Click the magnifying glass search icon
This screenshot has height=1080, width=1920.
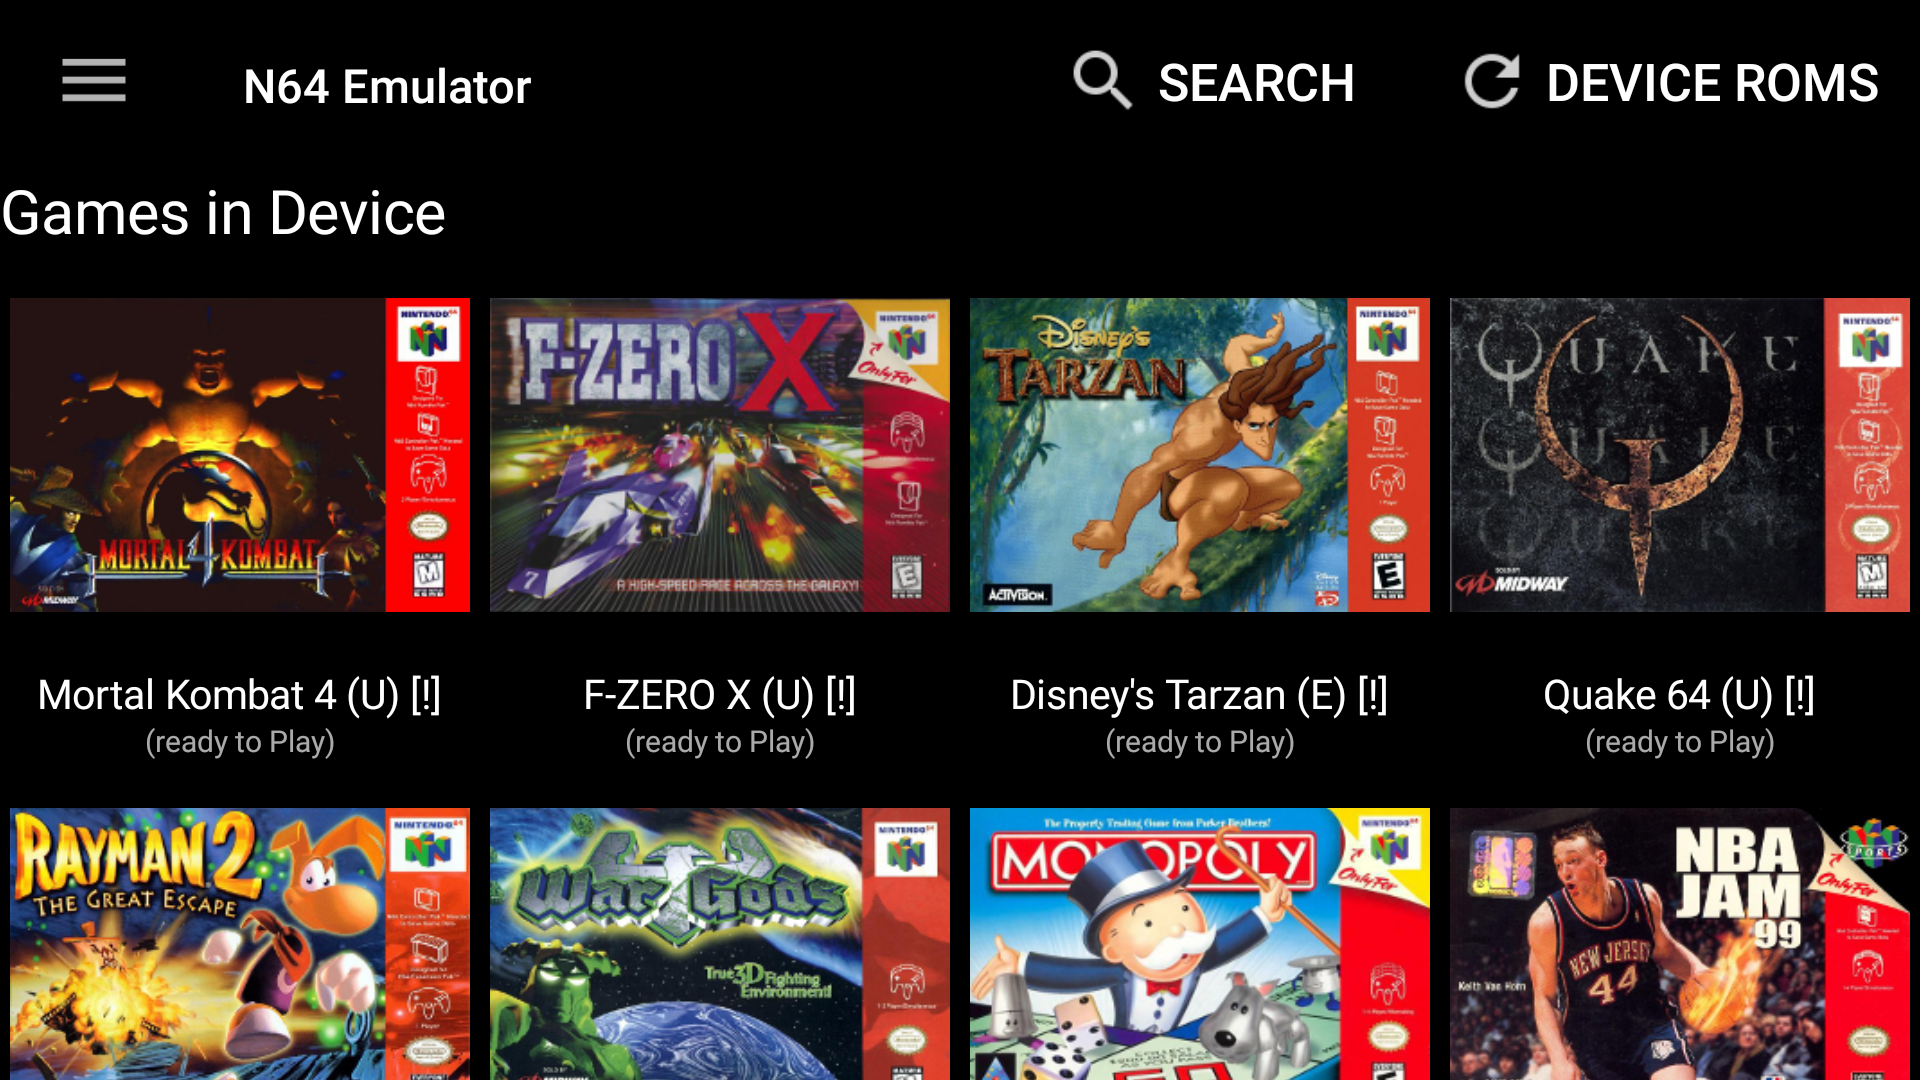pos(1102,81)
